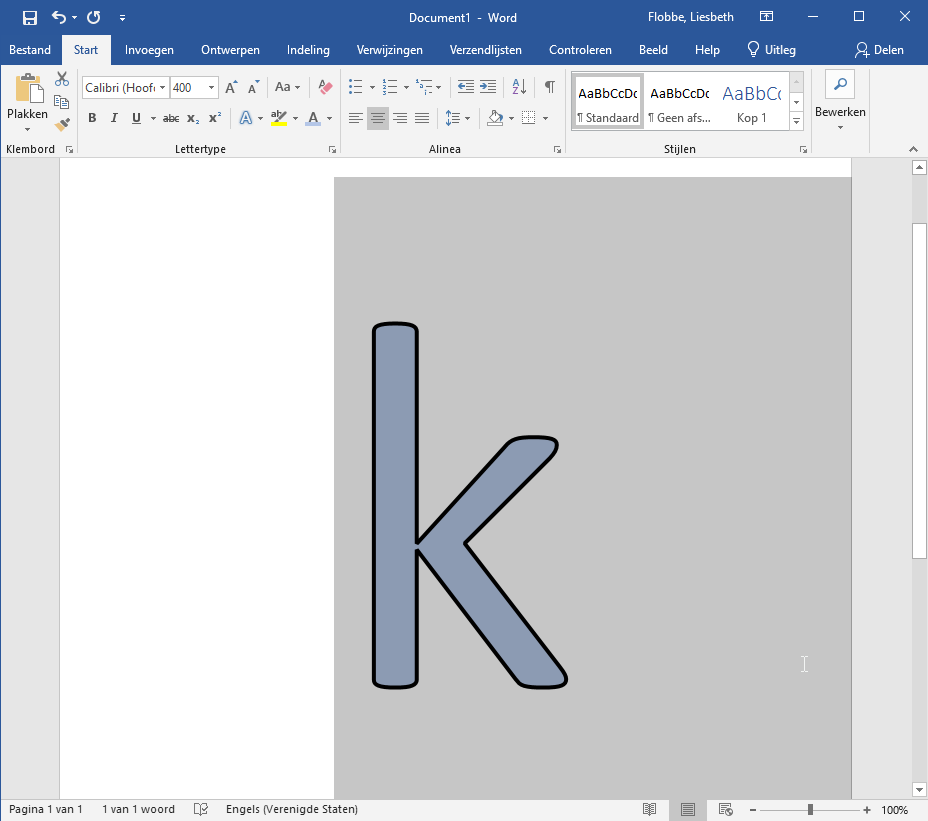Open the Change Case Aa dropdown
Image resolution: width=928 pixels, height=821 pixels.
[x=287, y=88]
